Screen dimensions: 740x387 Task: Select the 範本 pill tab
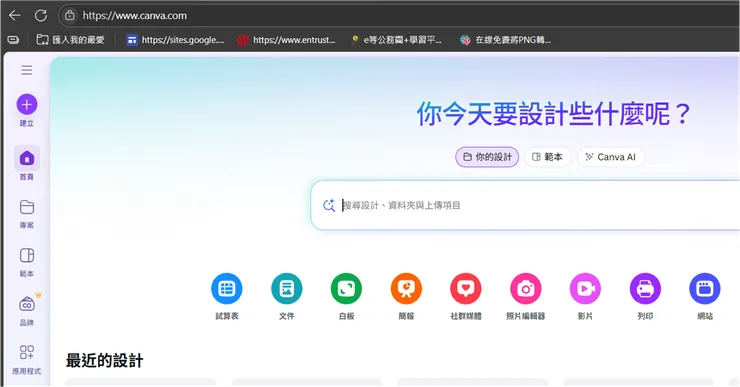click(547, 157)
